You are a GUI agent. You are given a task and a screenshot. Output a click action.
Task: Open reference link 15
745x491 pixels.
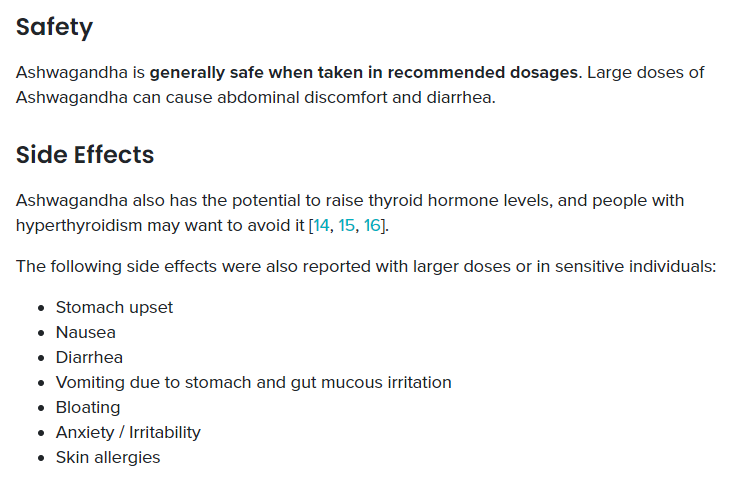point(346,225)
